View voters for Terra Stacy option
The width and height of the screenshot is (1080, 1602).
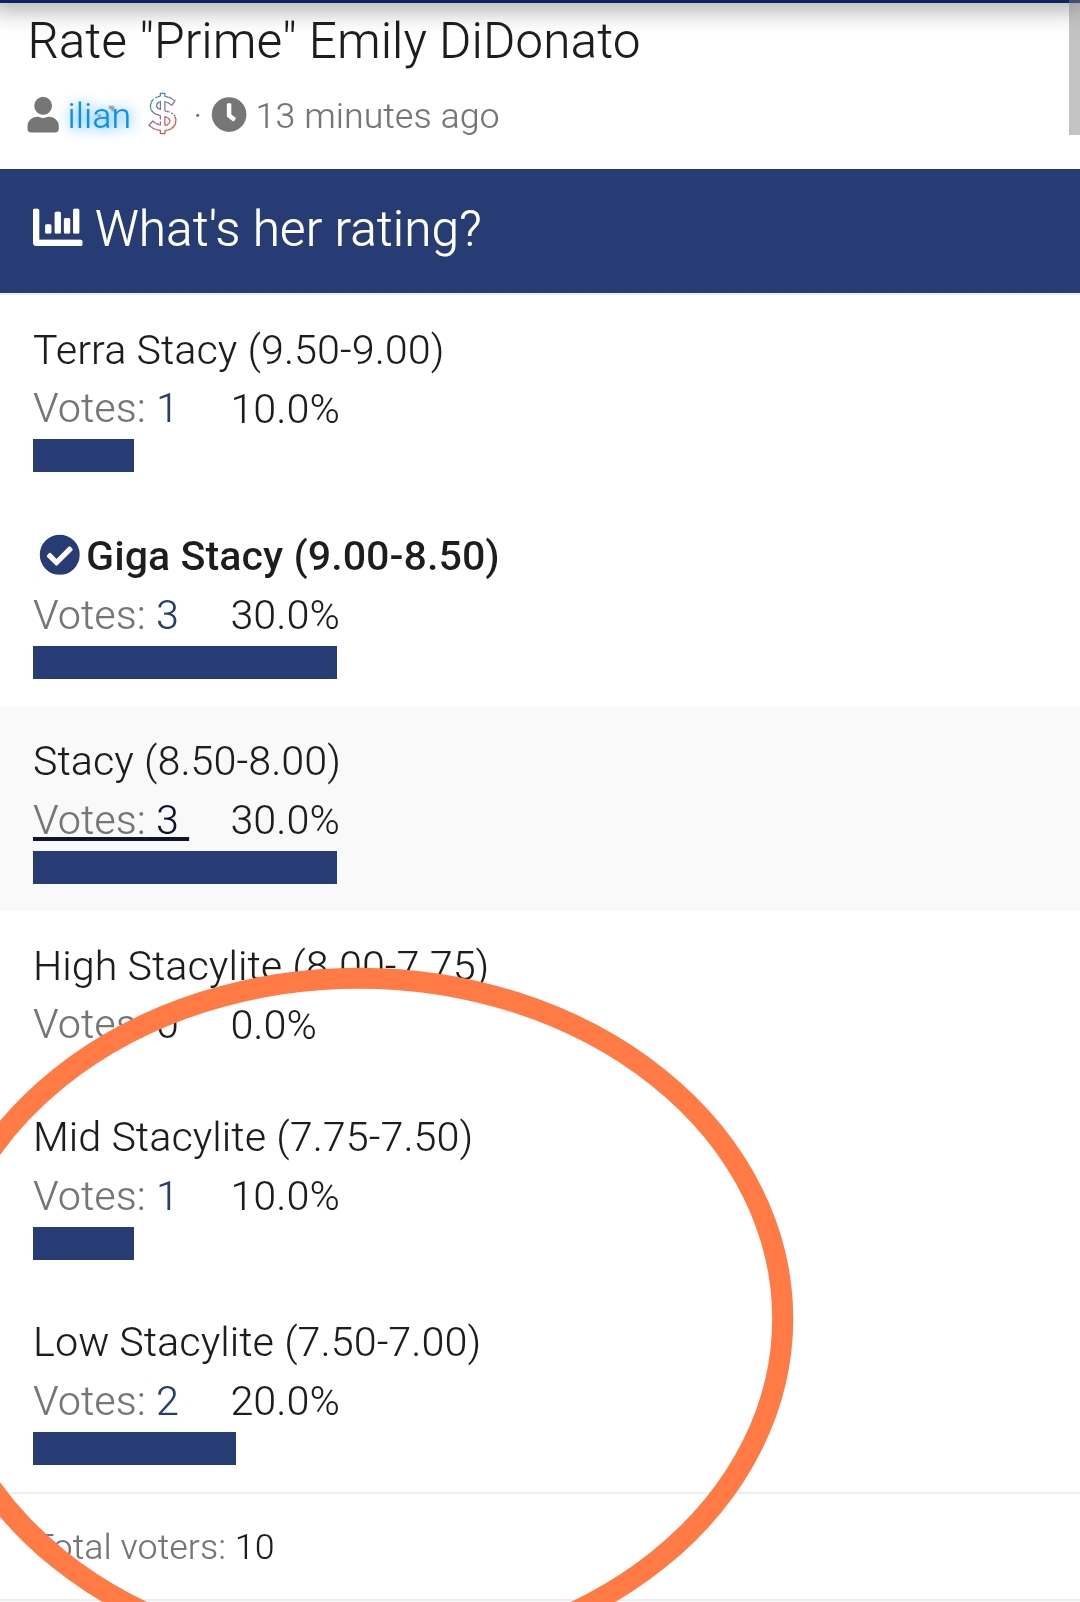(105, 408)
